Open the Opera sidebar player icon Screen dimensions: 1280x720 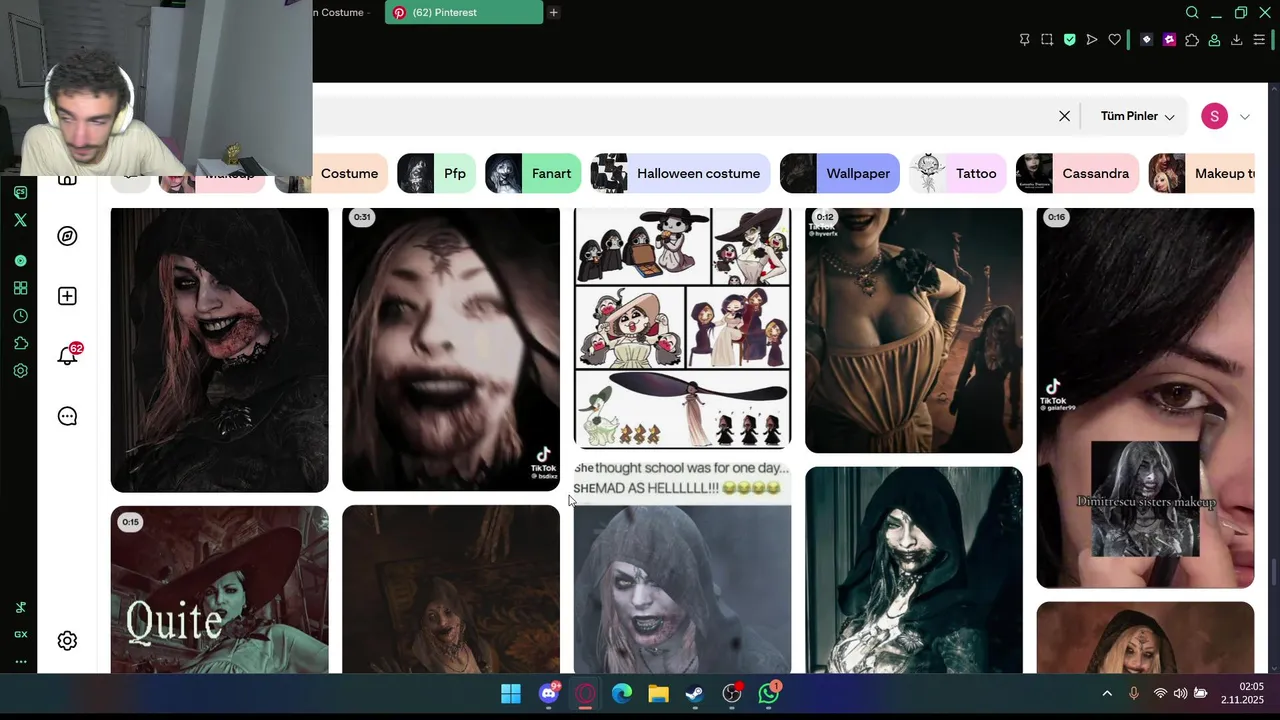20,261
